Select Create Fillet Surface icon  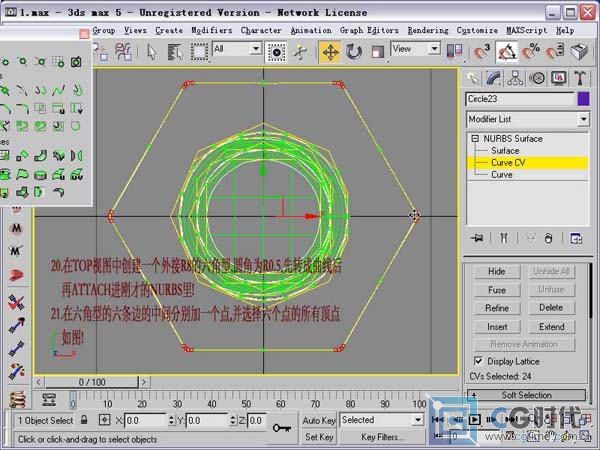tap(58, 192)
